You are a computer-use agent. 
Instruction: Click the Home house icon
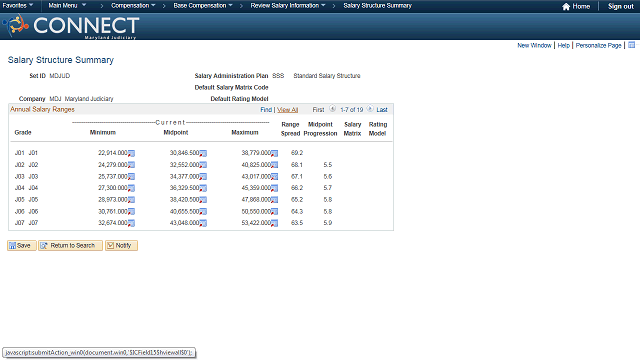[566, 7]
